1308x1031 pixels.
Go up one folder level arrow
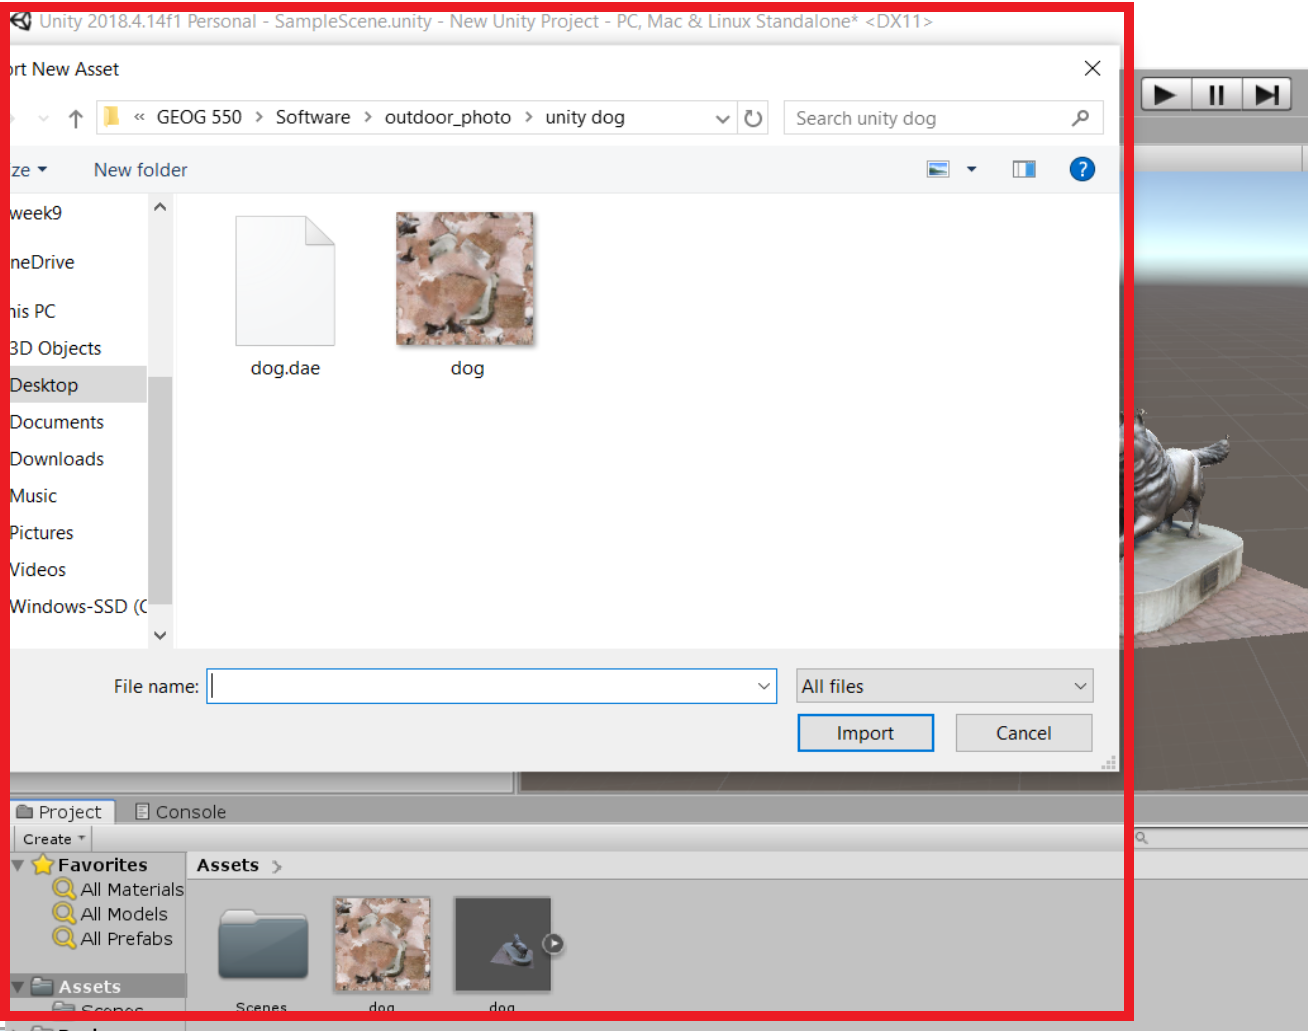[x=76, y=119]
